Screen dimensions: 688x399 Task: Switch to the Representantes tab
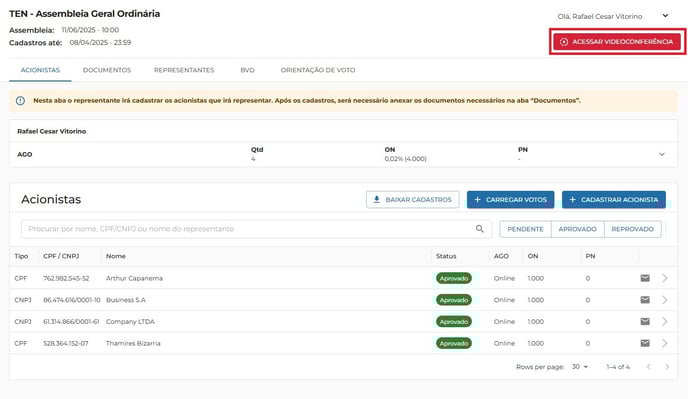pyautogui.click(x=184, y=70)
